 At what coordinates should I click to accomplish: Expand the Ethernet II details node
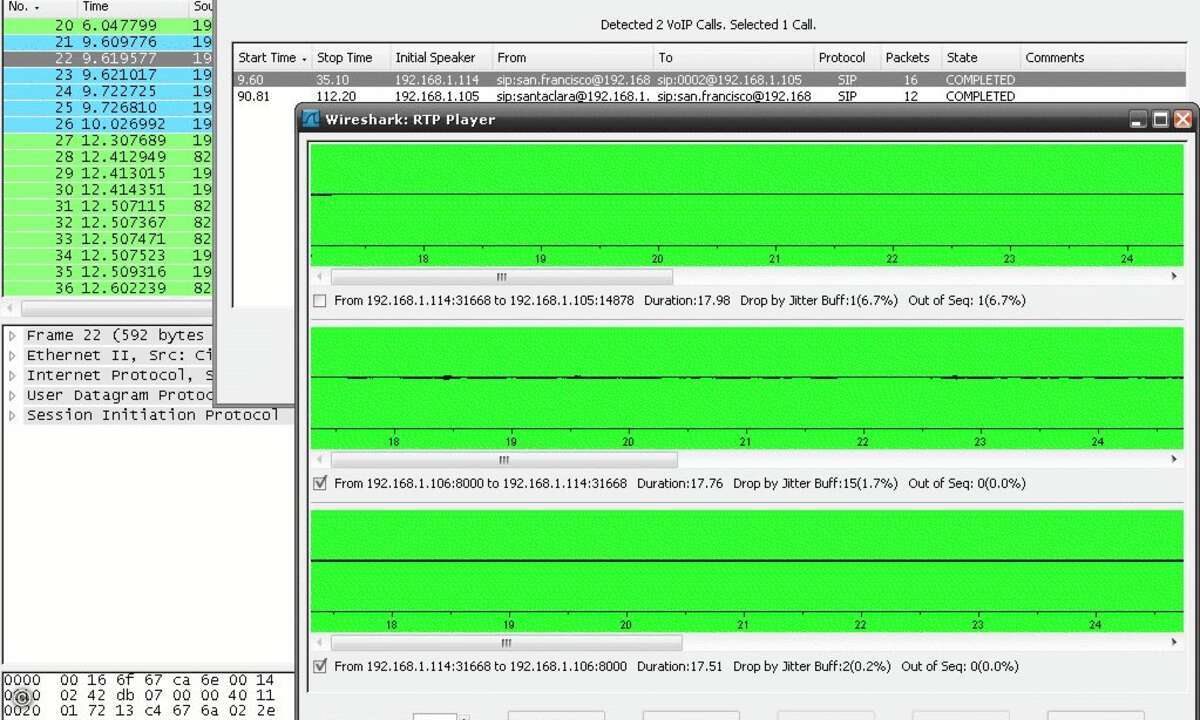[x=12, y=356]
